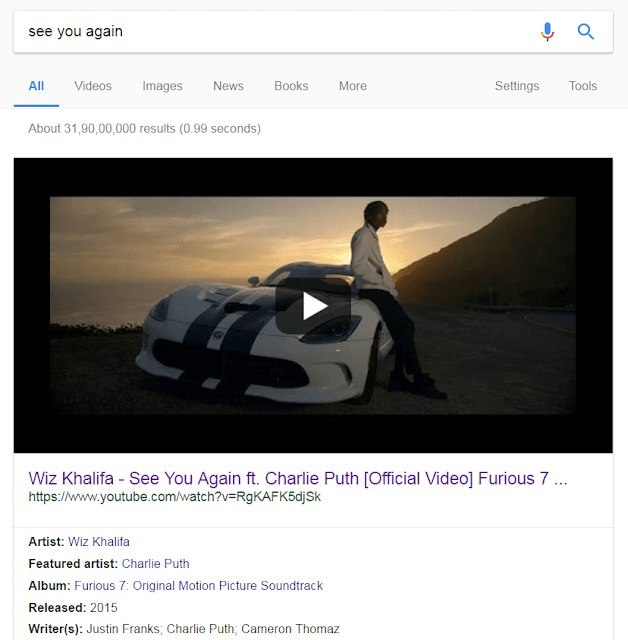Open the Wiz Khalifa See You Again video title link
The width and height of the screenshot is (628, 640).
(x=298, y=478)
